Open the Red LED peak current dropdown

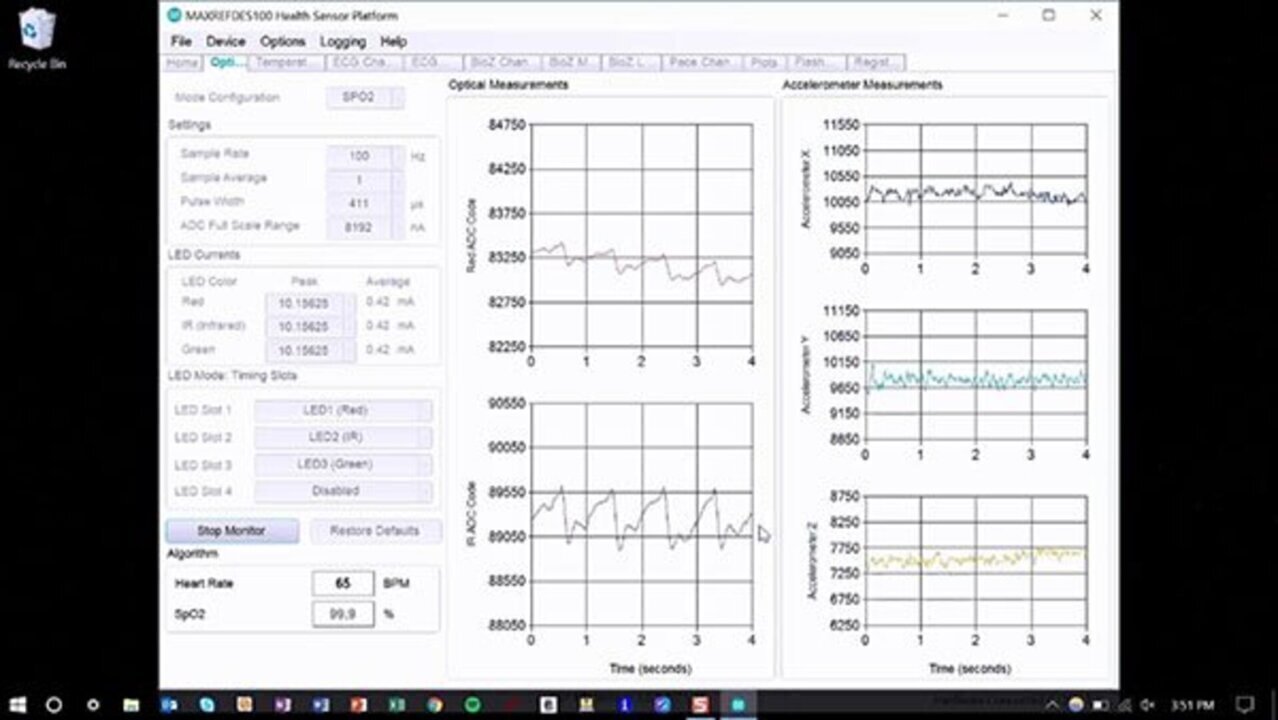point(310,302)
